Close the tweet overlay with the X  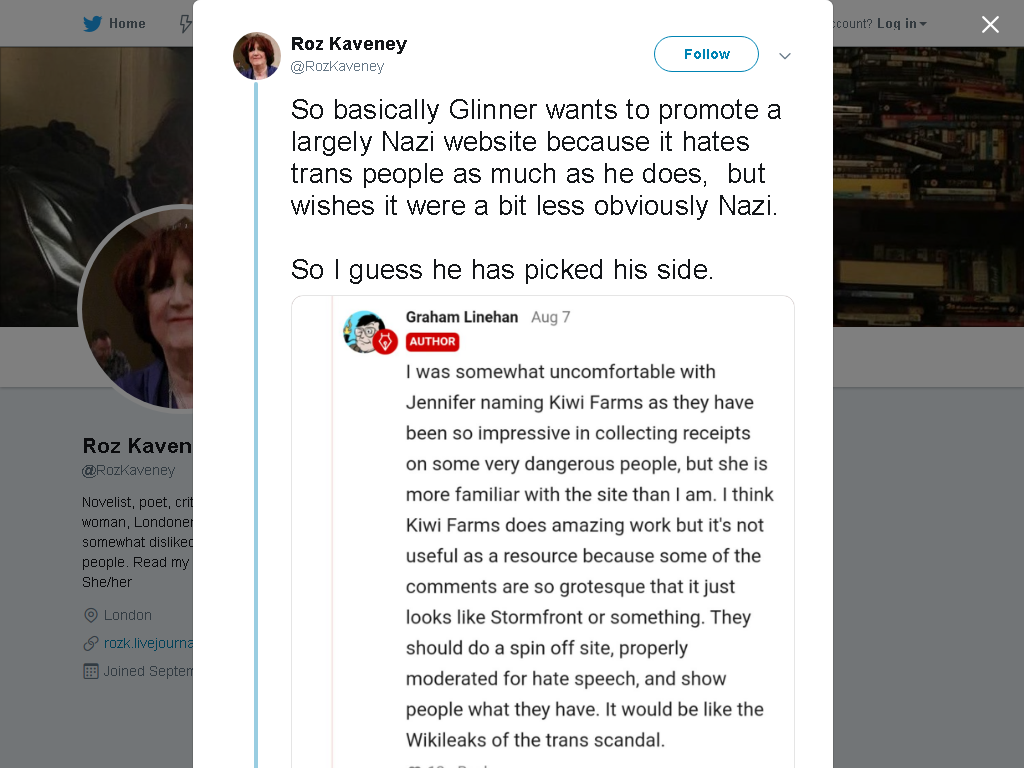point(990,24)
